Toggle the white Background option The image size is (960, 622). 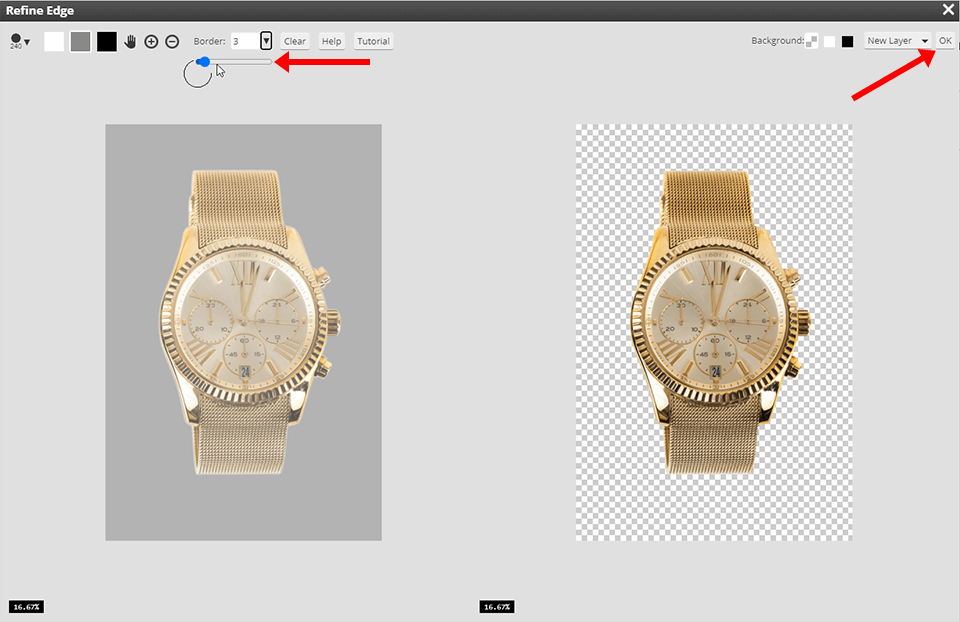(829, 41)
